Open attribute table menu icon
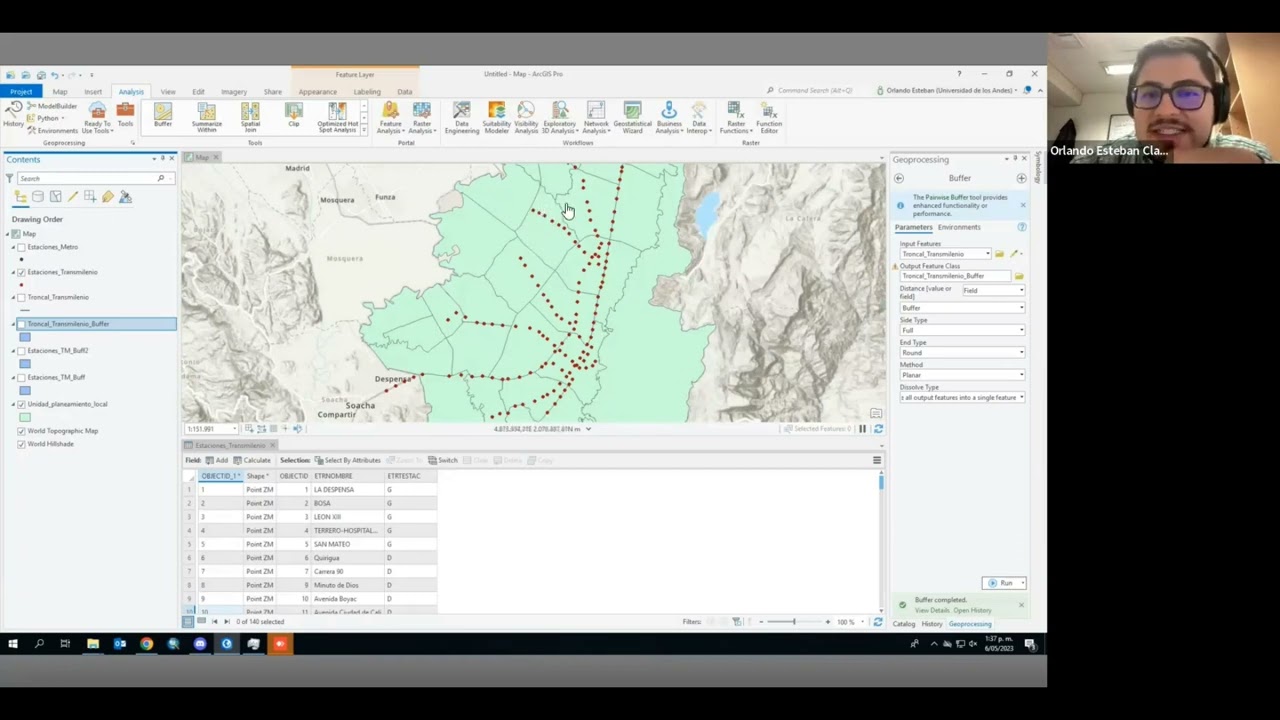This screenshot has width=1280, height=720. coord(877,460)
